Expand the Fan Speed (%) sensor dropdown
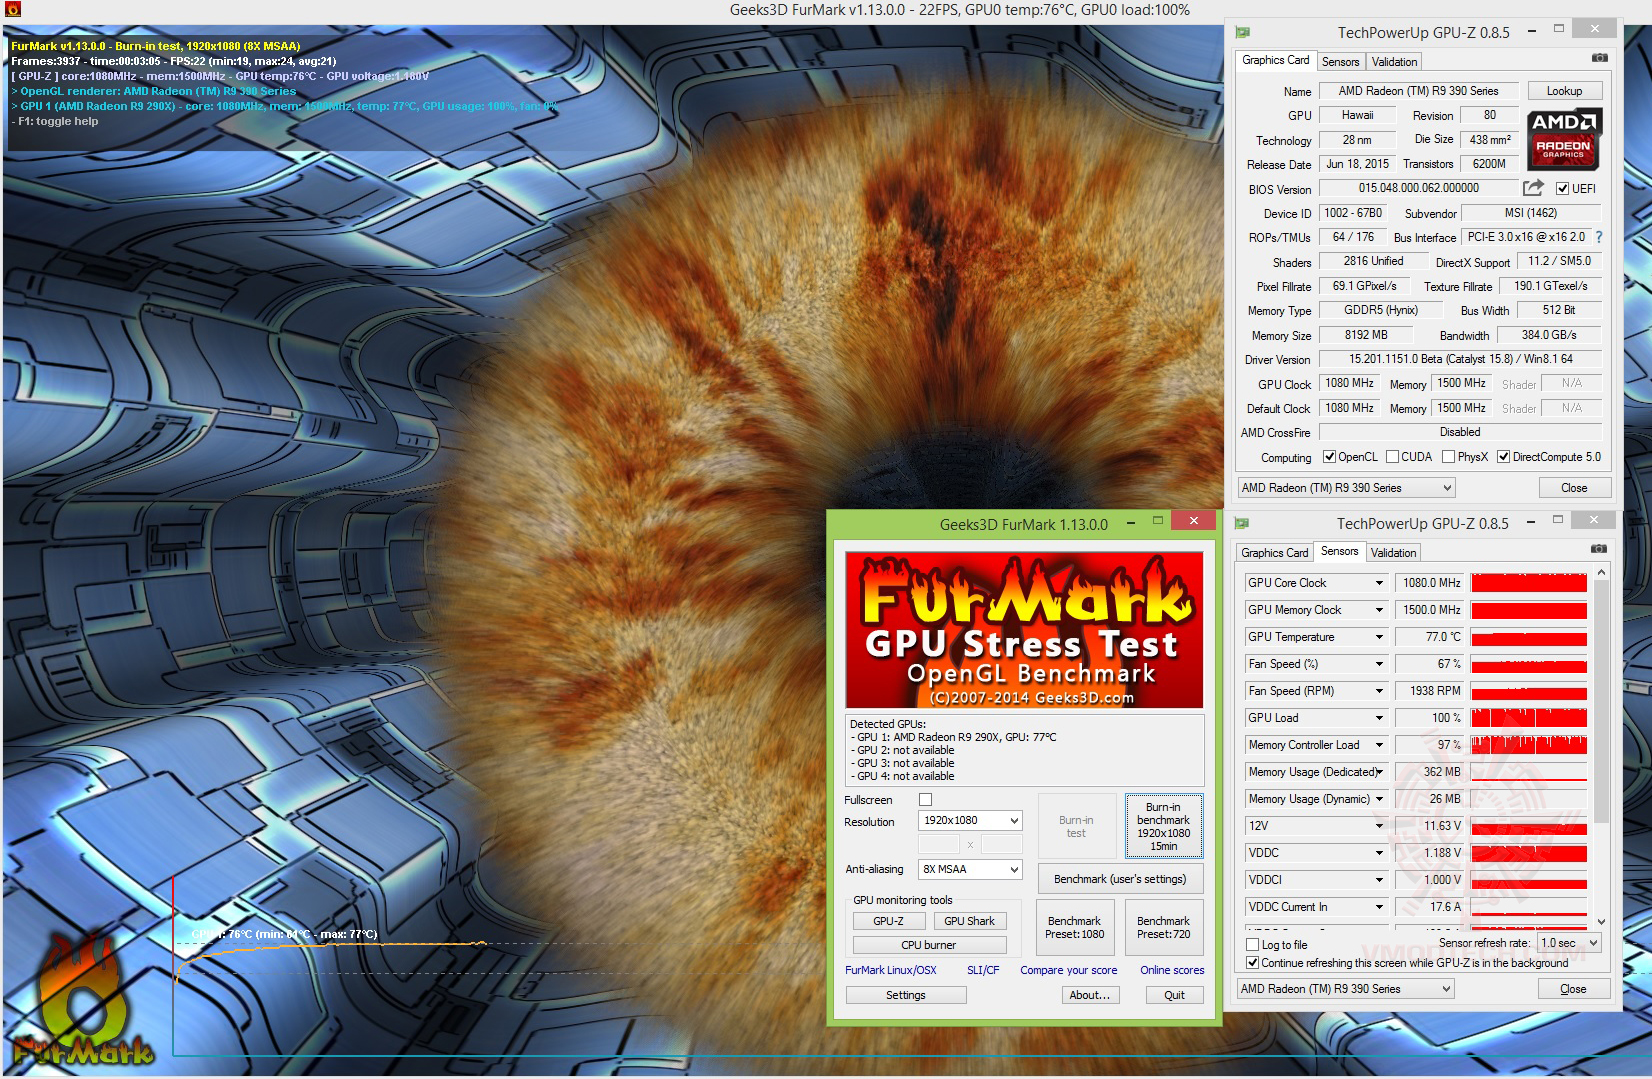1652x1079 pixels. 1379,664
